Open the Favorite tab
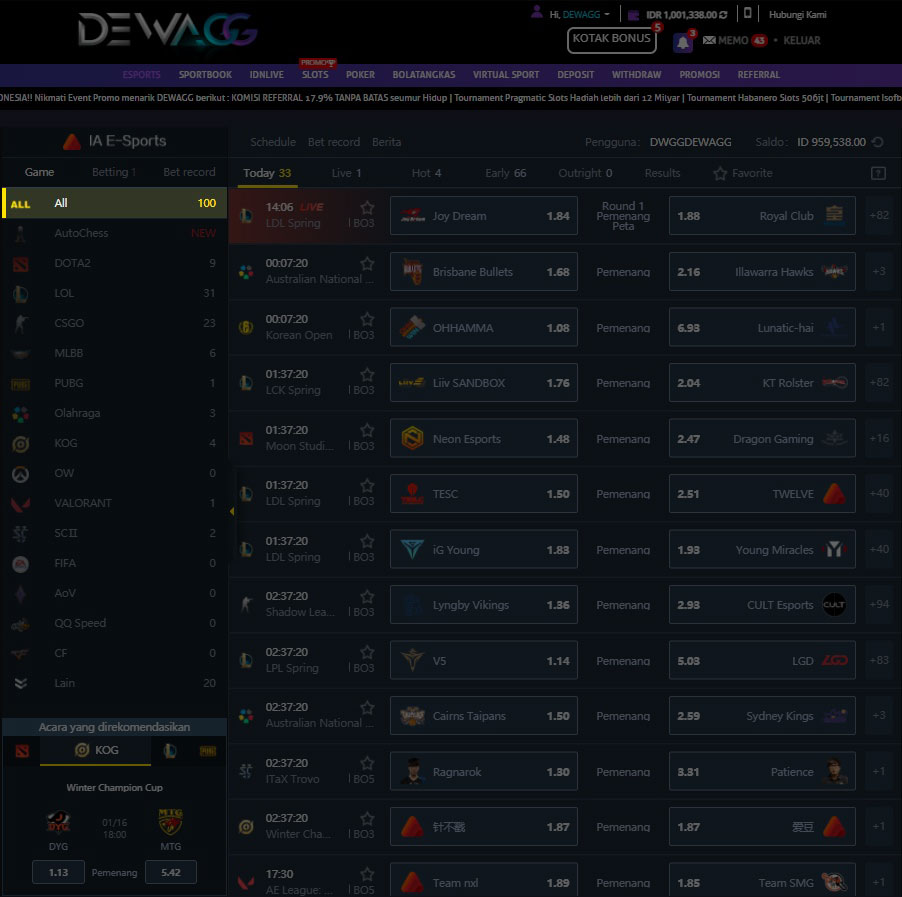902x897 pixels. [x=743, y=173]
